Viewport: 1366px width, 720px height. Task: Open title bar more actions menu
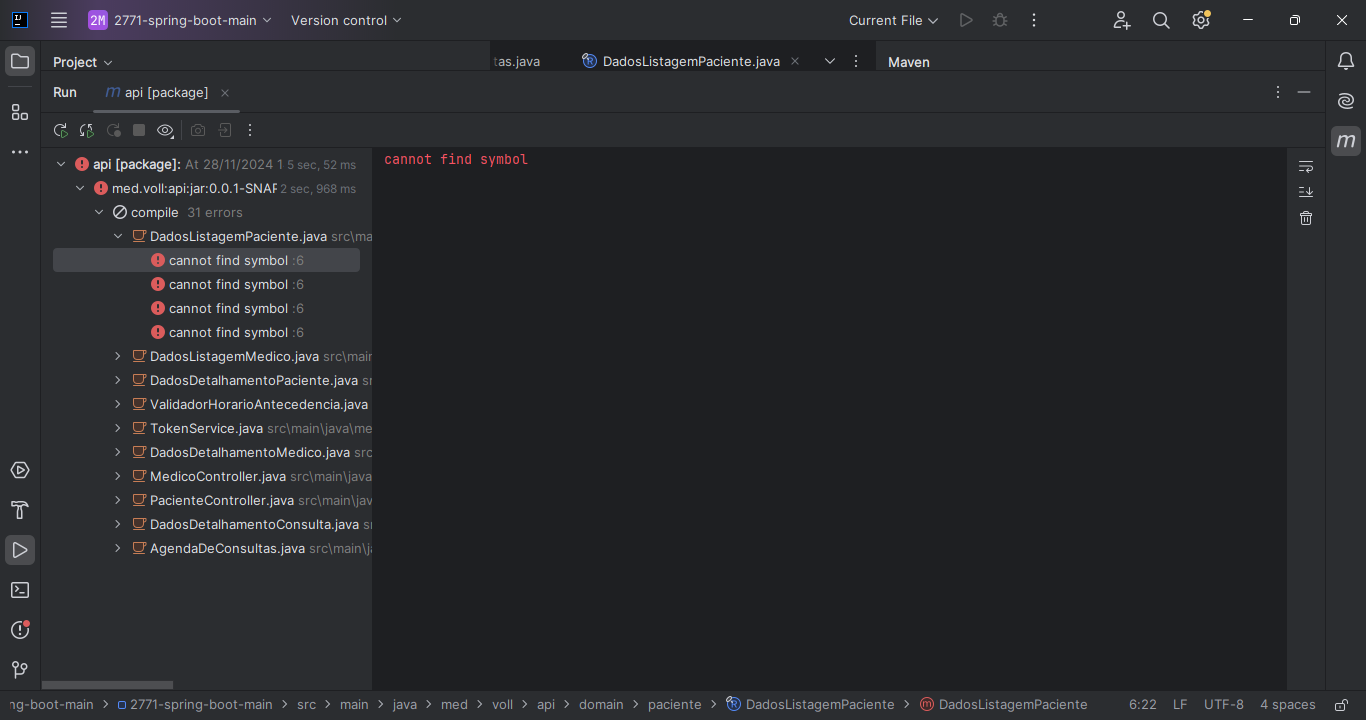tap(1034, 20)
